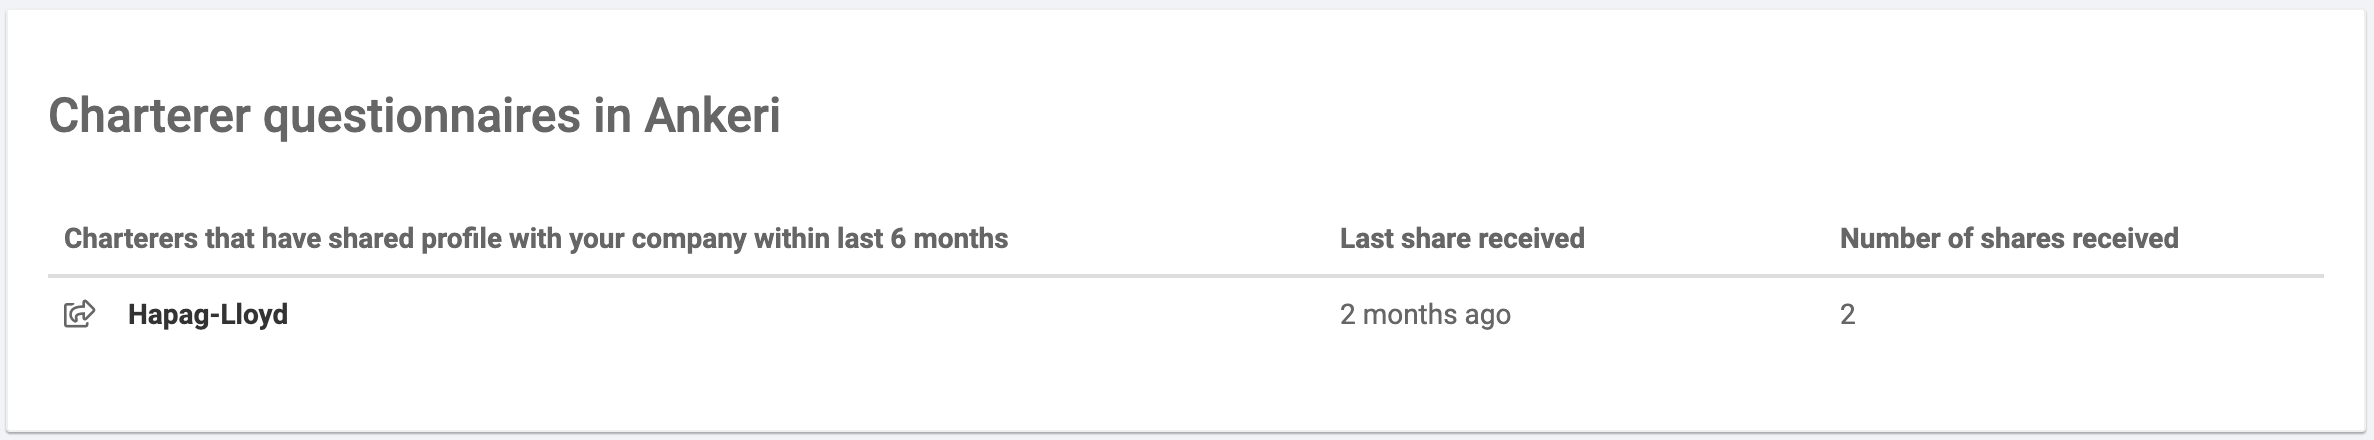Click the "2 months ago" cell
The height and width of the screenshot is (440, 2374).
[x=1425, y=314]
